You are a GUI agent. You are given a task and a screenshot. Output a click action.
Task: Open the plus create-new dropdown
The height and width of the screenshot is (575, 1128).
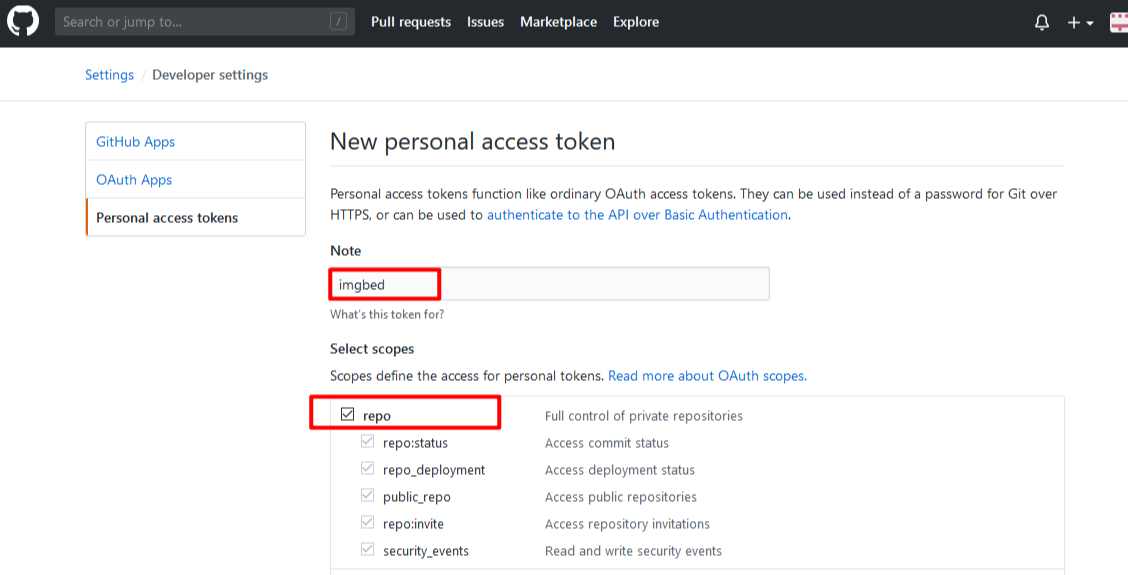tap(1079, 22)
